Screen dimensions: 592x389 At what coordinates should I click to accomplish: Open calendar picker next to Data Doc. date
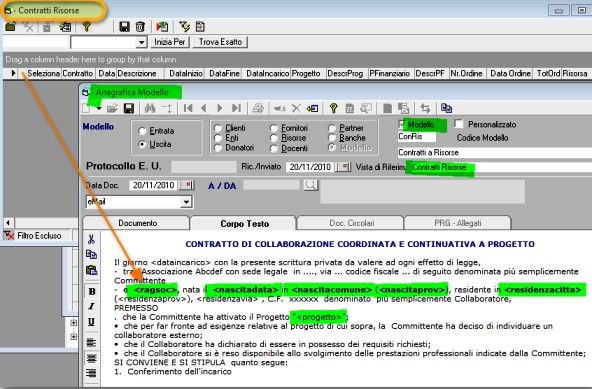pos(187,185)
